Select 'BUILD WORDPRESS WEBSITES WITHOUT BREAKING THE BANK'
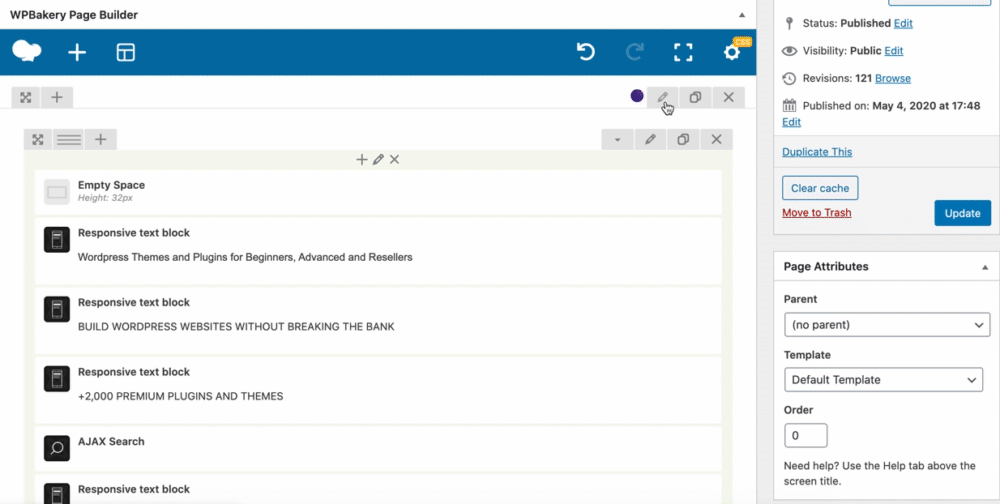Screen dimensions: 1000x504 click(x=236, y=327)
